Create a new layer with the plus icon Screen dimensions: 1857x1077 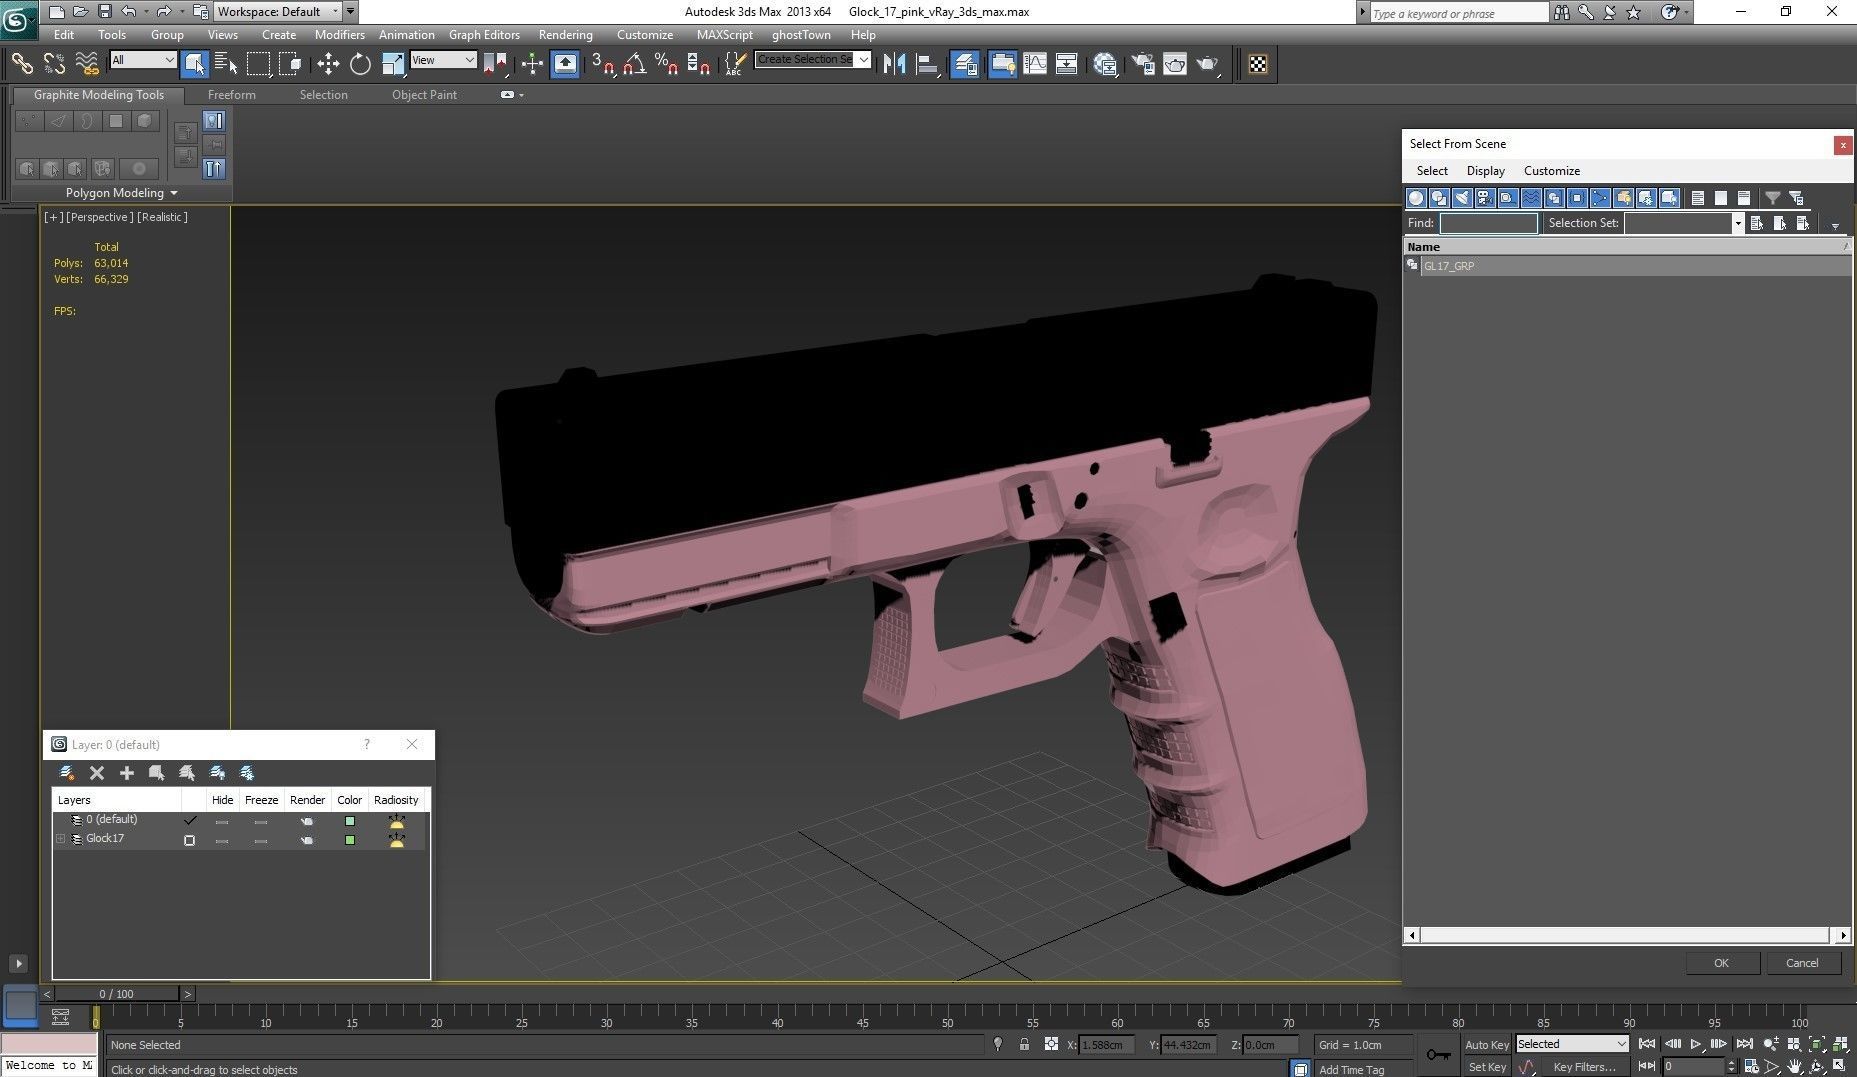tap(126, 773)
